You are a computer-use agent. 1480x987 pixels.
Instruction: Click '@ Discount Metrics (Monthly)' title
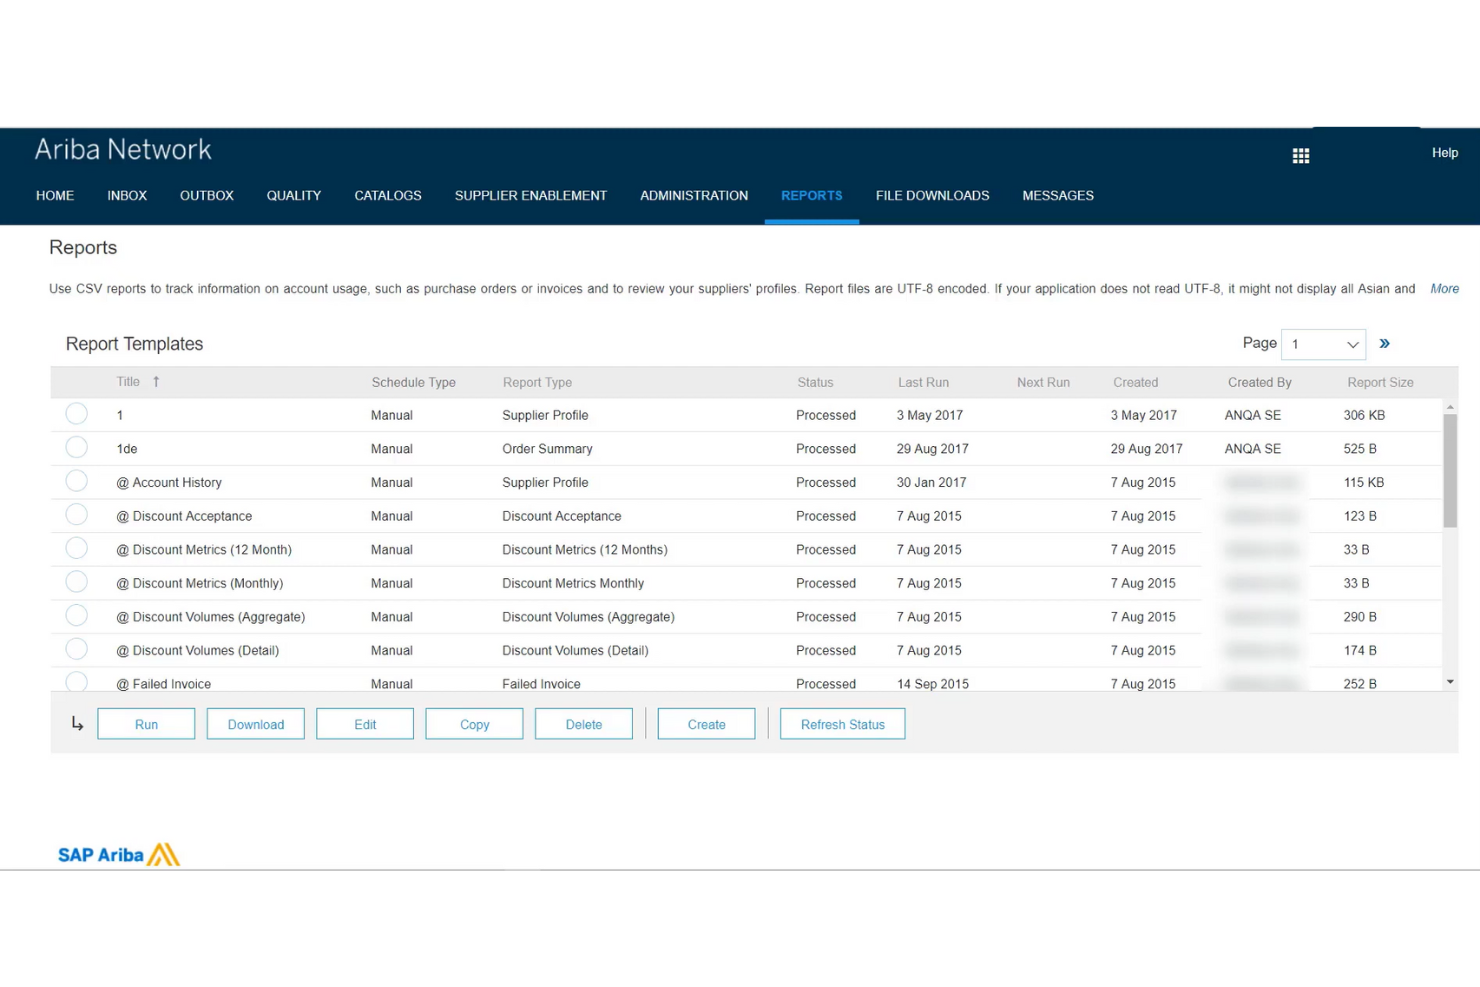coord(200,583)
